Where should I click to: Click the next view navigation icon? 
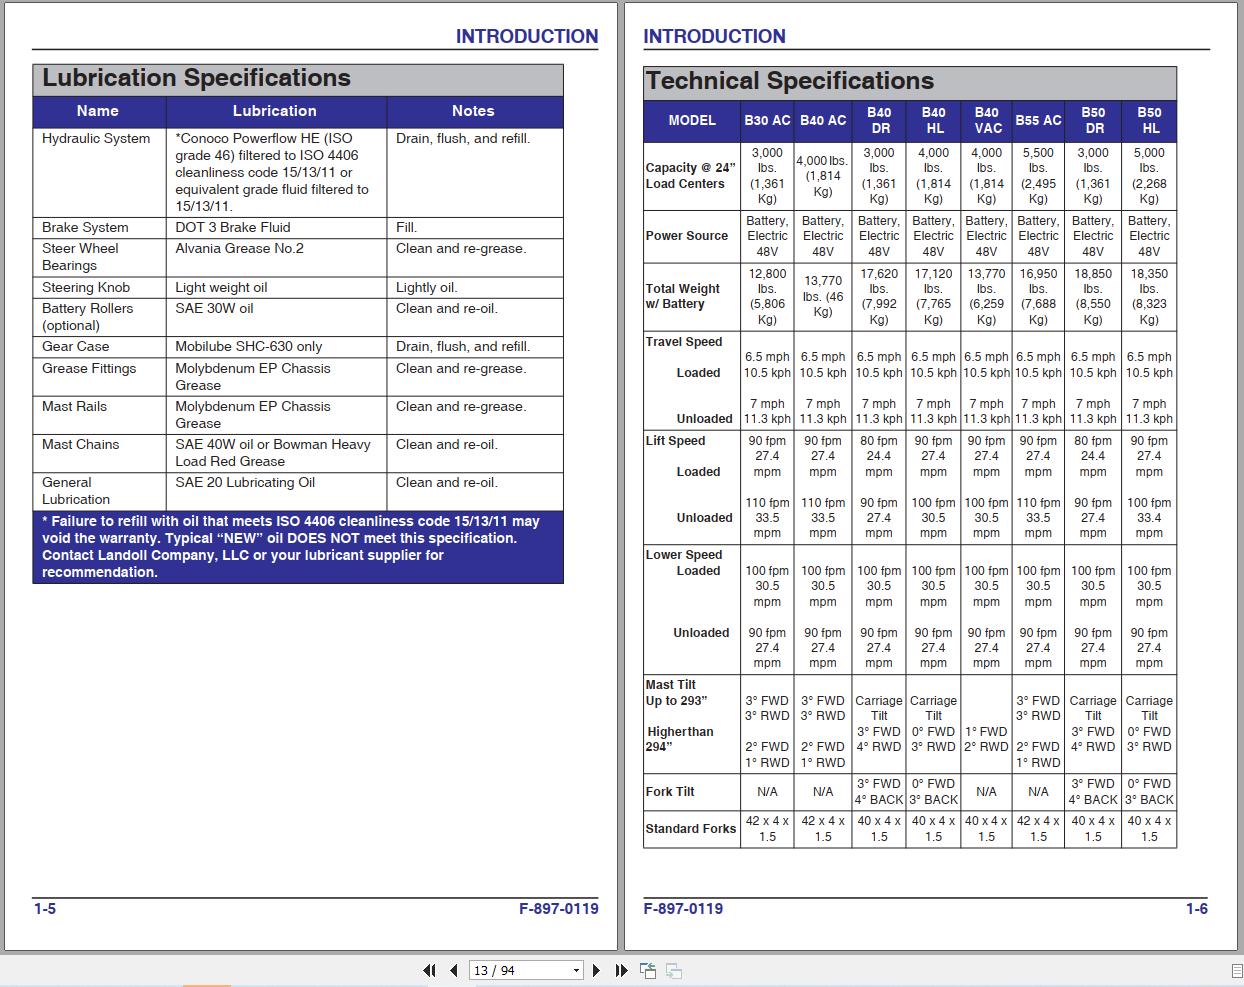pyautogui.click(x=674, y=970)
